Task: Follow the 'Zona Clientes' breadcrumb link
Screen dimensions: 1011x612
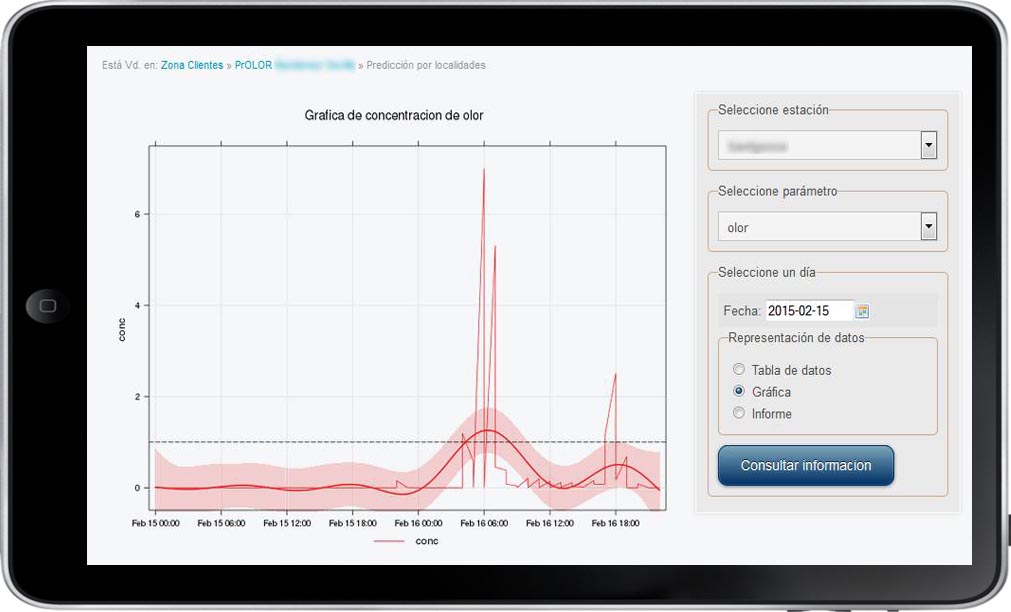Action: [x=192, y=66]
